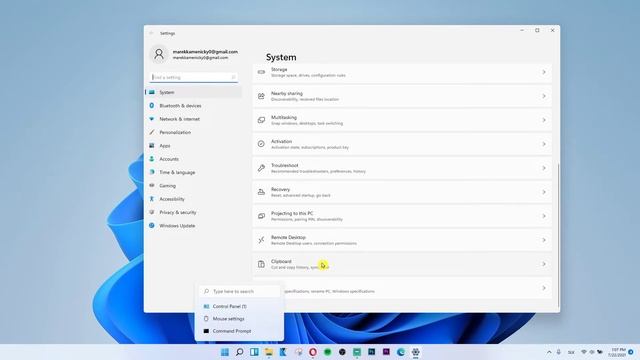Click the Find a setting field
Image resolution: width=640 pixels, height=360 pixels.
(193, 77)
